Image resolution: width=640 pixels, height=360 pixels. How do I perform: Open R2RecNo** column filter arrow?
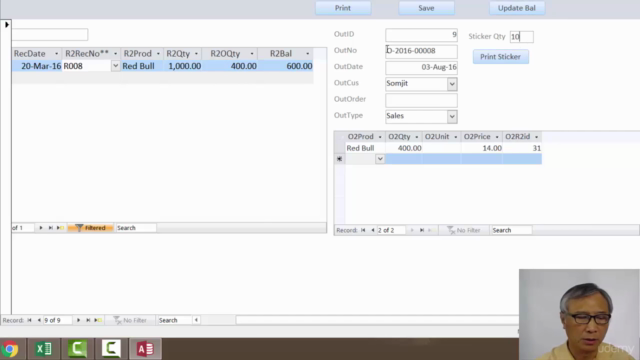point(116,54)
